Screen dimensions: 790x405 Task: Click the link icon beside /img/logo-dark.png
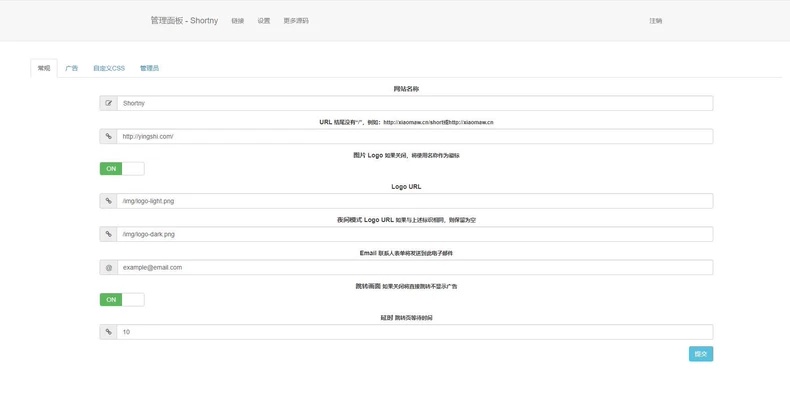coord(108,234)
